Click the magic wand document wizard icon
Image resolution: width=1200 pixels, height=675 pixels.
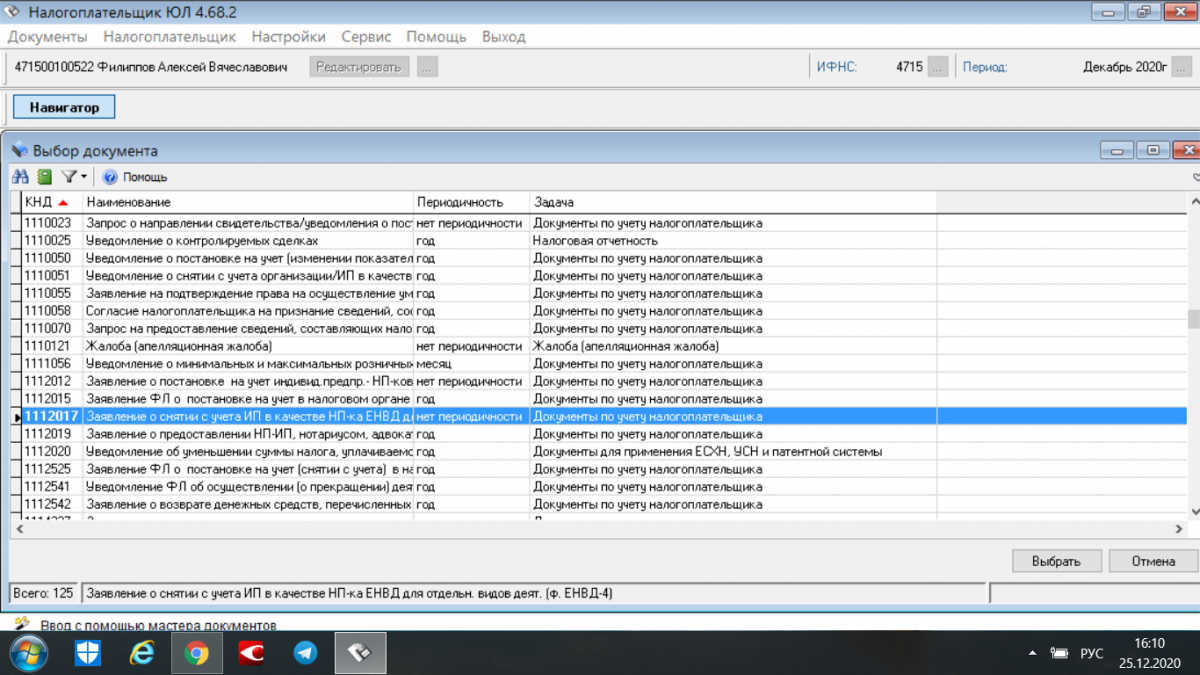coord(22,624)
